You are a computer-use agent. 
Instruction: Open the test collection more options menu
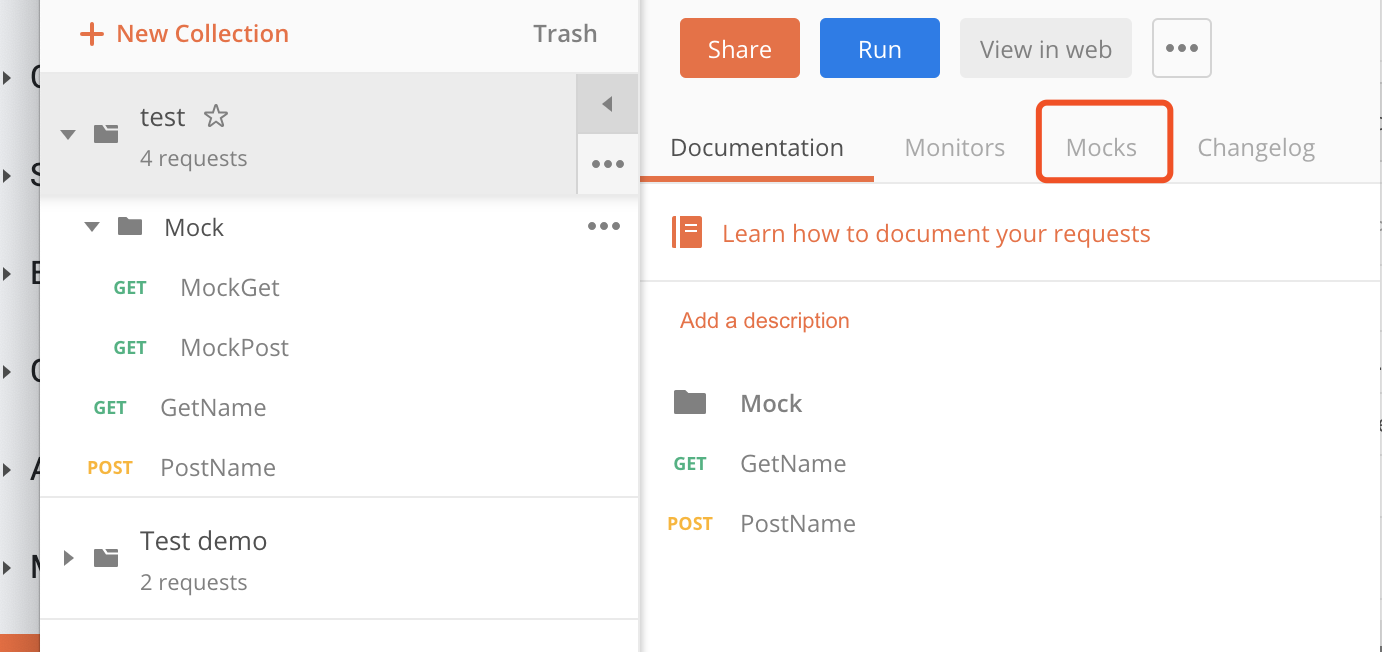(x=607, y=164)
